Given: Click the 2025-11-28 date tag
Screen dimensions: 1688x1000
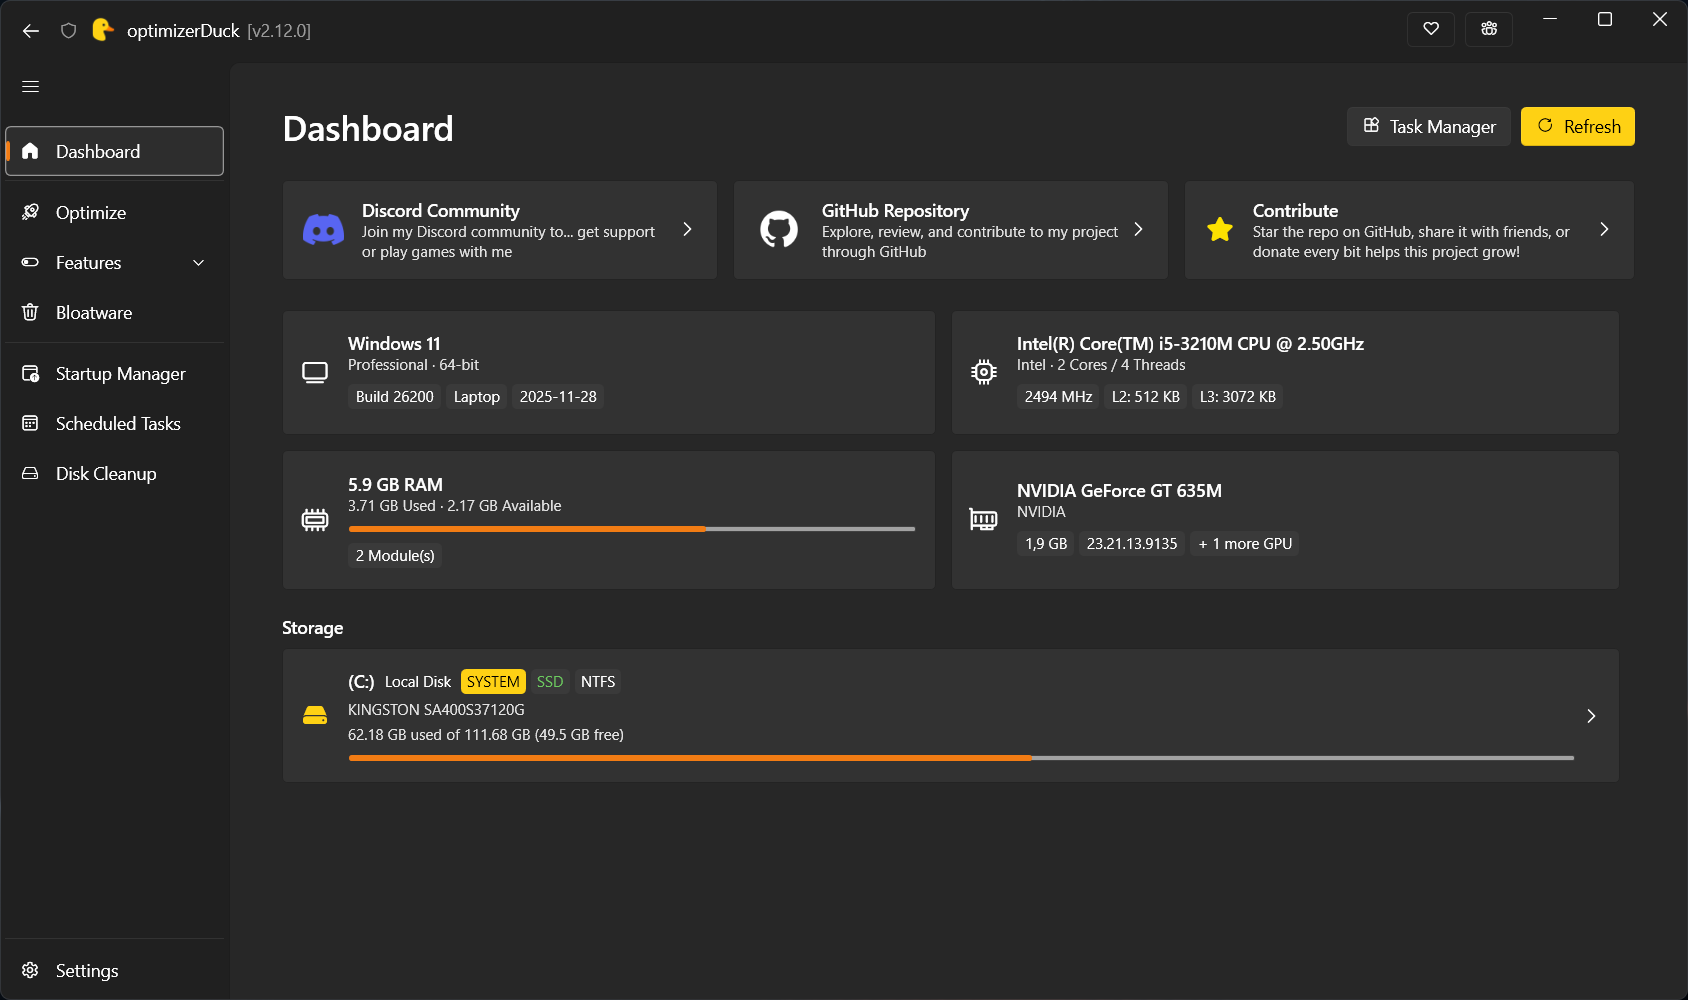Looking at the screenshot, I should pos(558,397).
